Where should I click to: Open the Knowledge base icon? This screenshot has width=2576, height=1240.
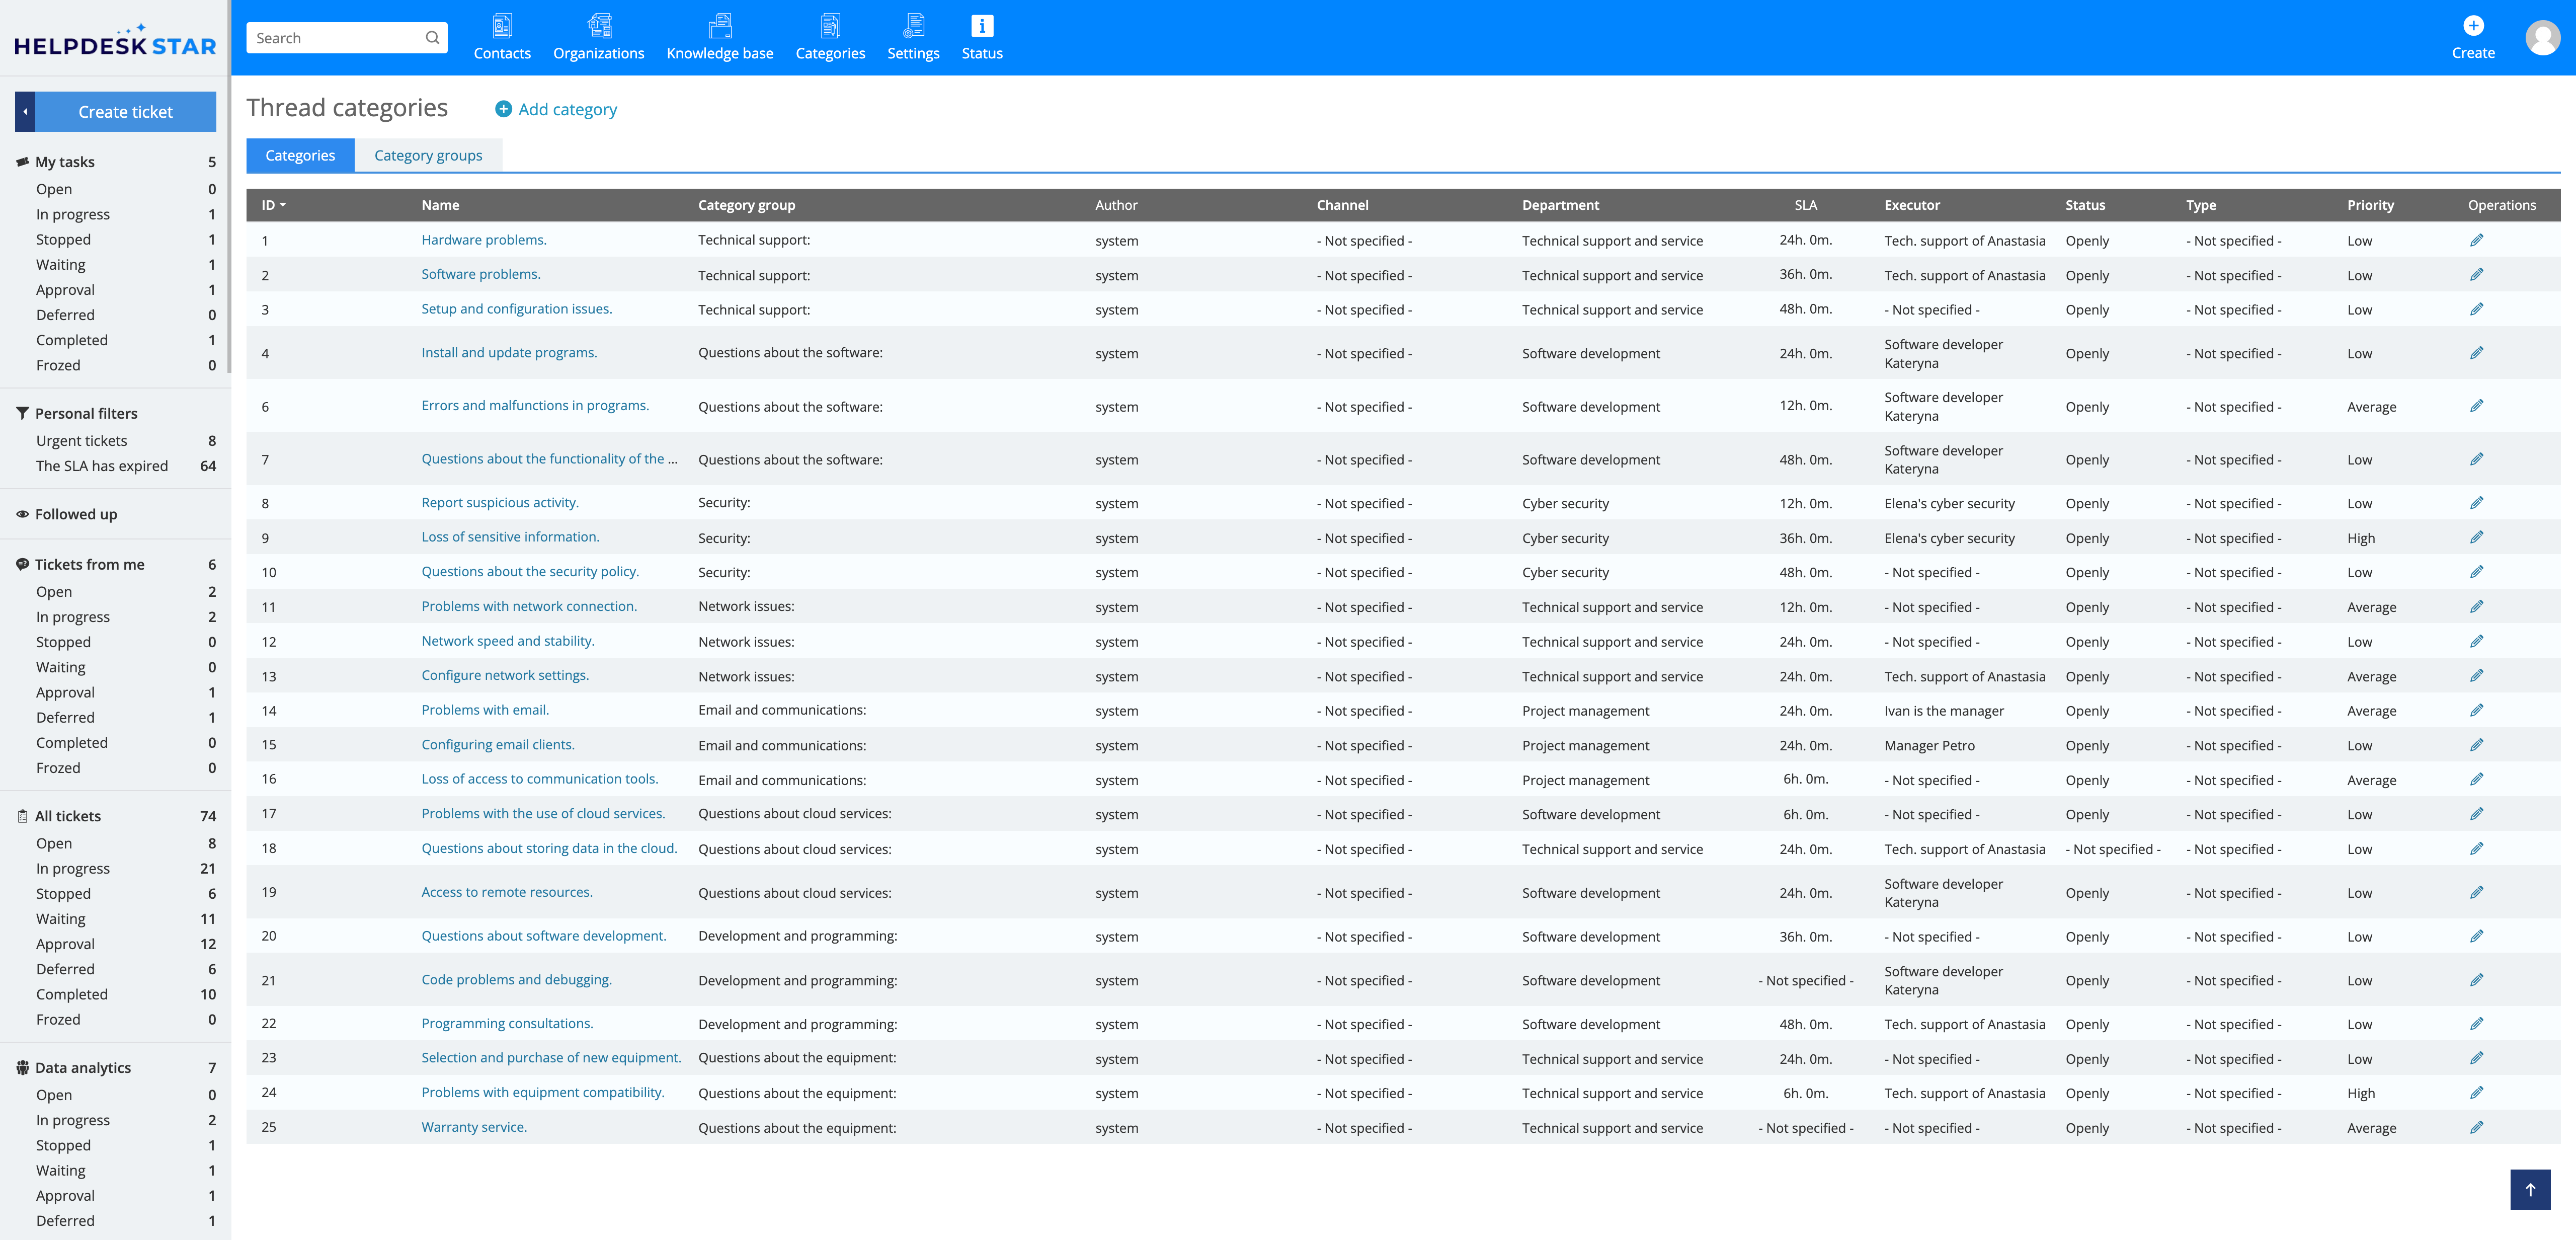click(719, 27)
